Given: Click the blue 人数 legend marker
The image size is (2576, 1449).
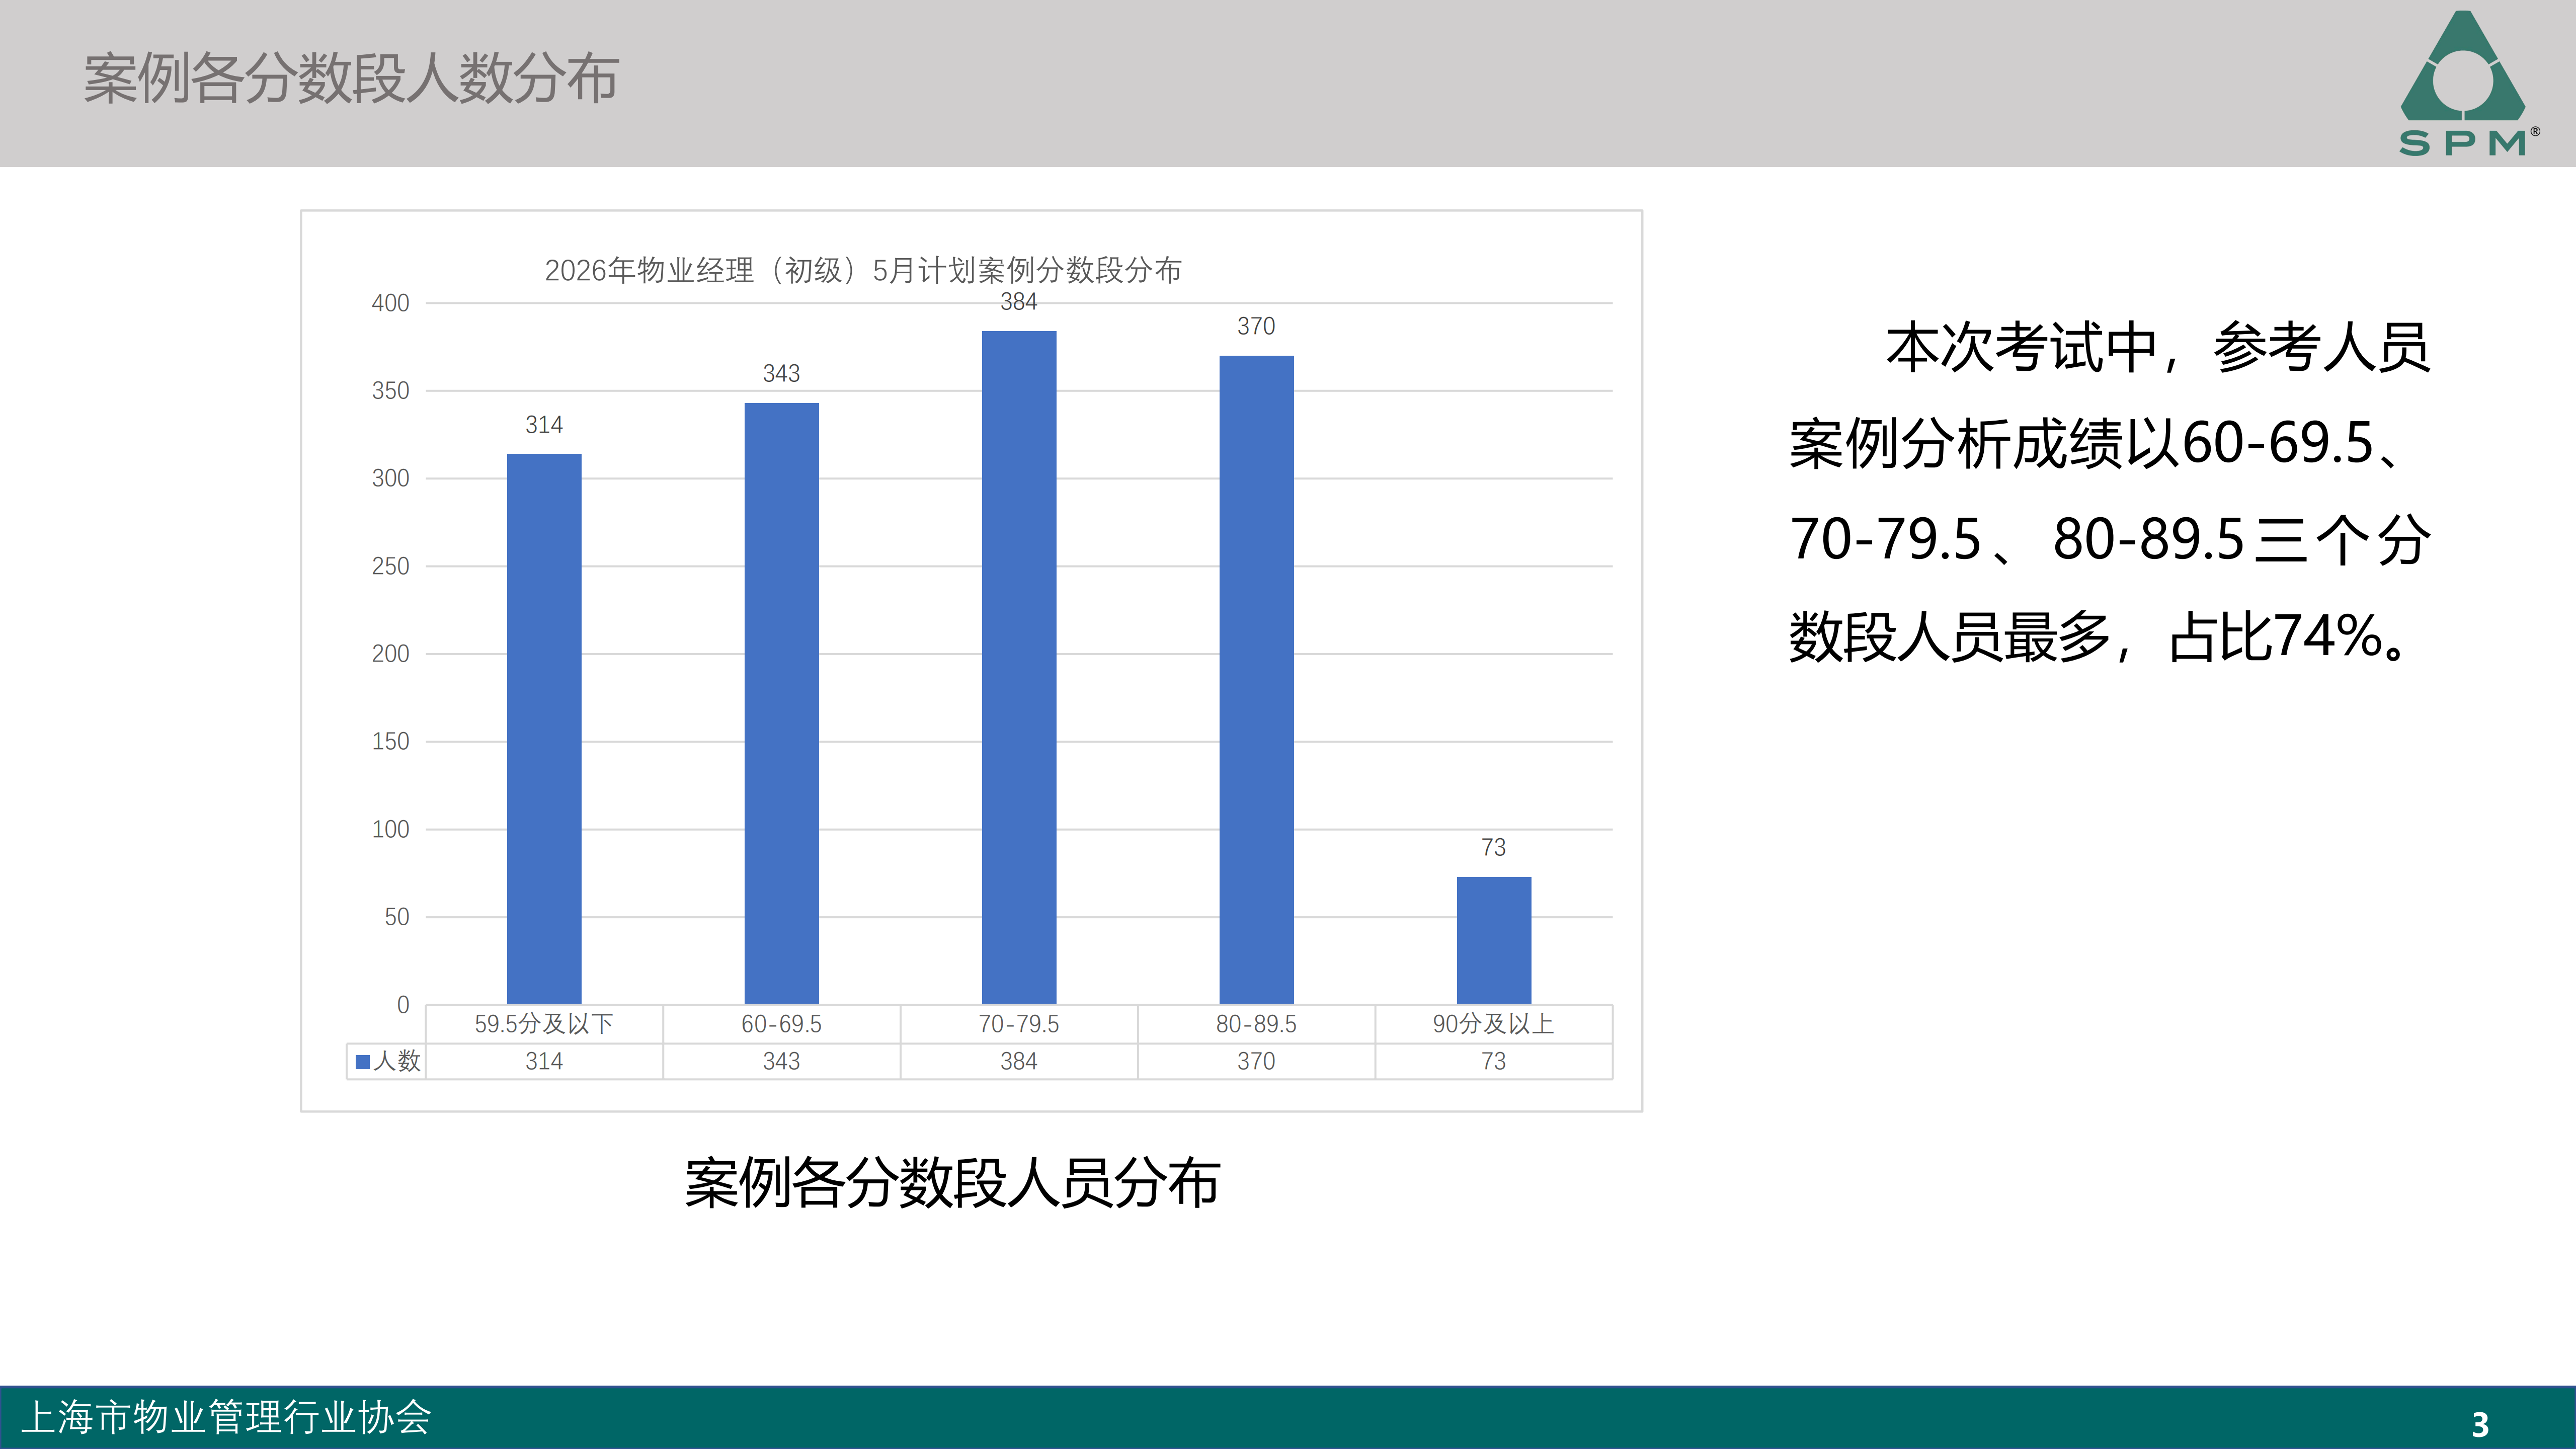Looking at the screenshot, I should click(x=362, y=1061).
